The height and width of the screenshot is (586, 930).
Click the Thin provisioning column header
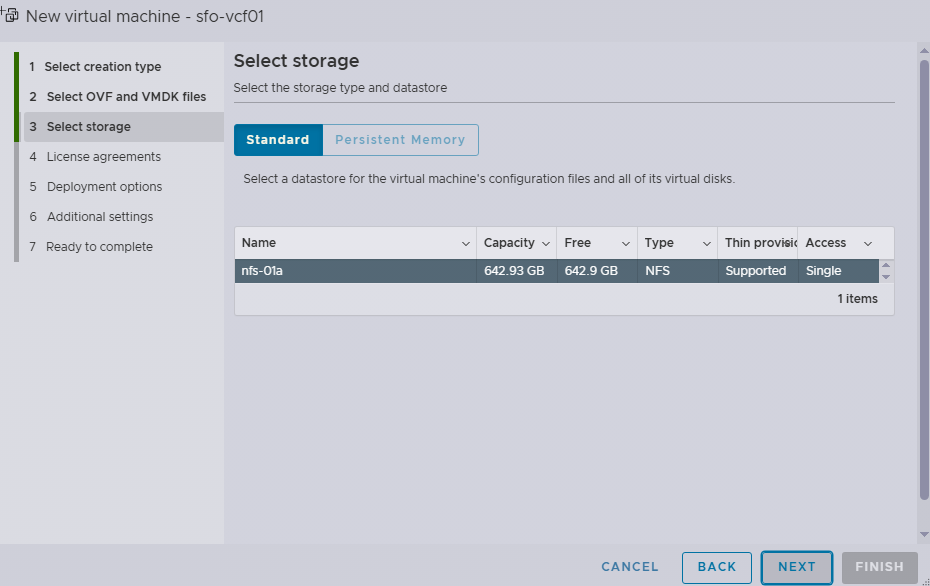pyautogui.click(x=760, y=243)
